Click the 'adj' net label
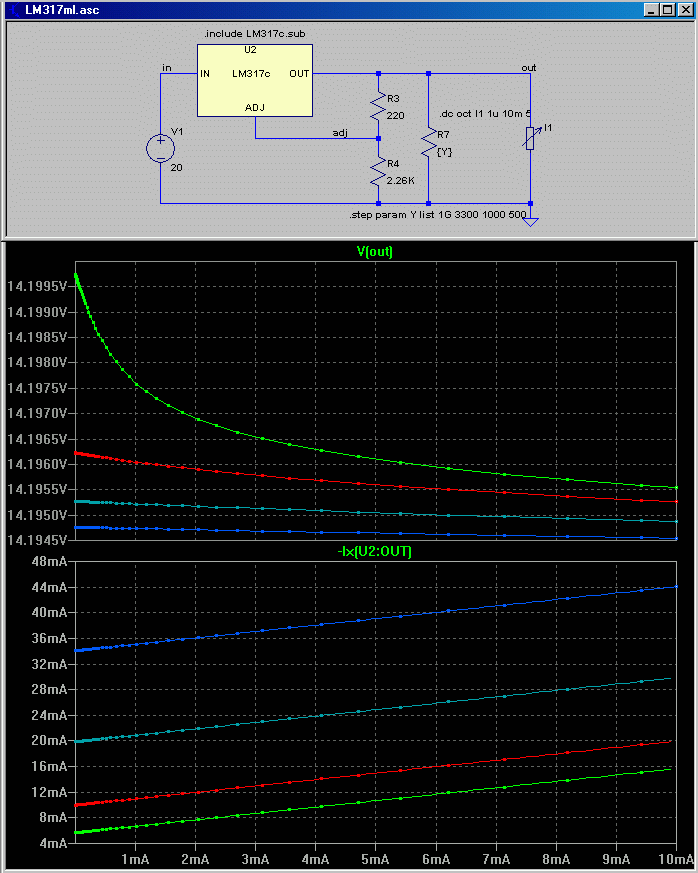698x873 pixels. point(340,133)
